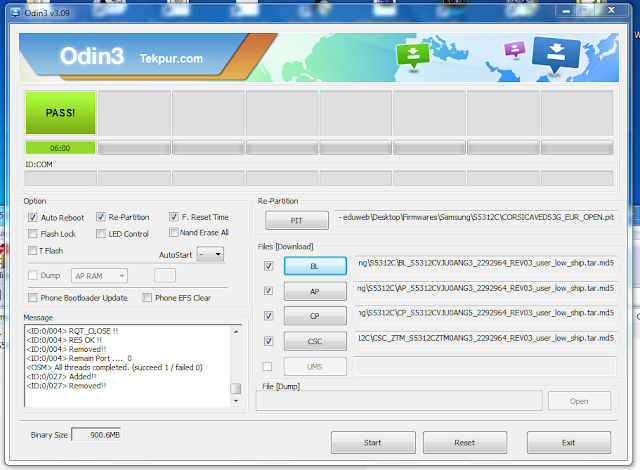Viewport: 640px width, 470px height.
Task: Click the Start button
Action: click(x=373, y=442)
